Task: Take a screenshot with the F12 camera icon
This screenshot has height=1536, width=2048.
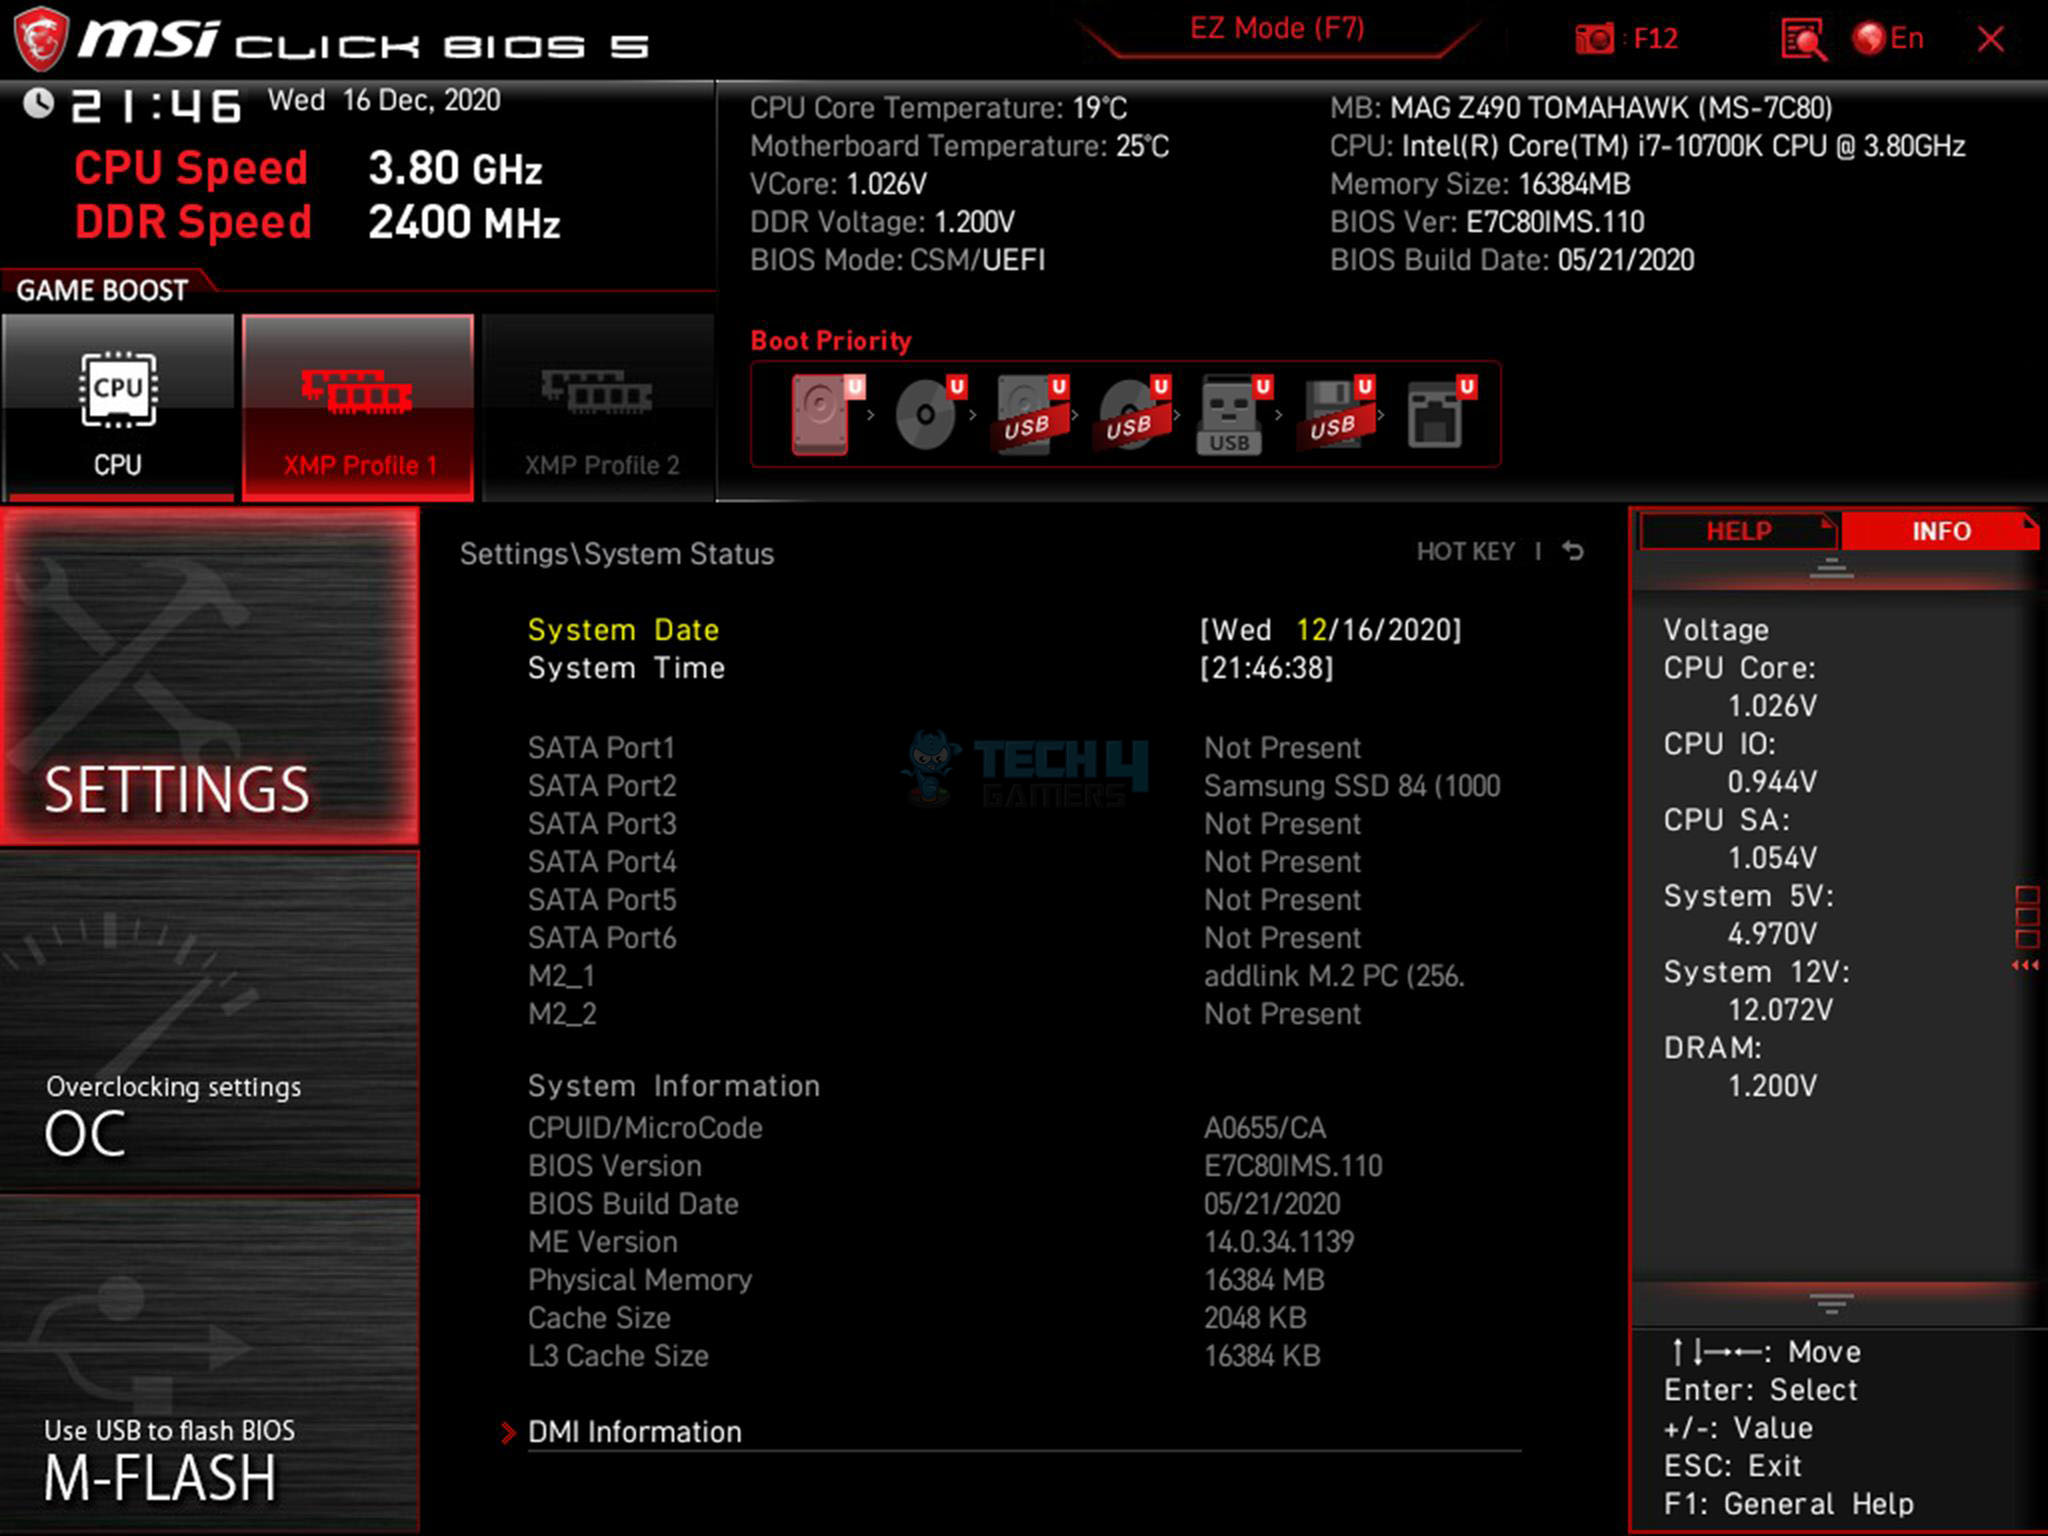Action: click(x=1594, y=39)
